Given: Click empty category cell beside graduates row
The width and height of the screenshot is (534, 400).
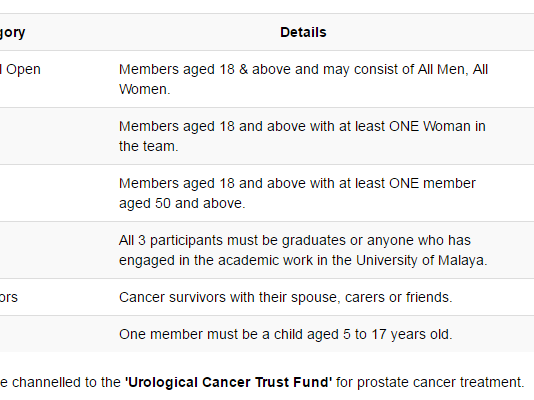Looking at the screenshot, I should click(56, 250).
